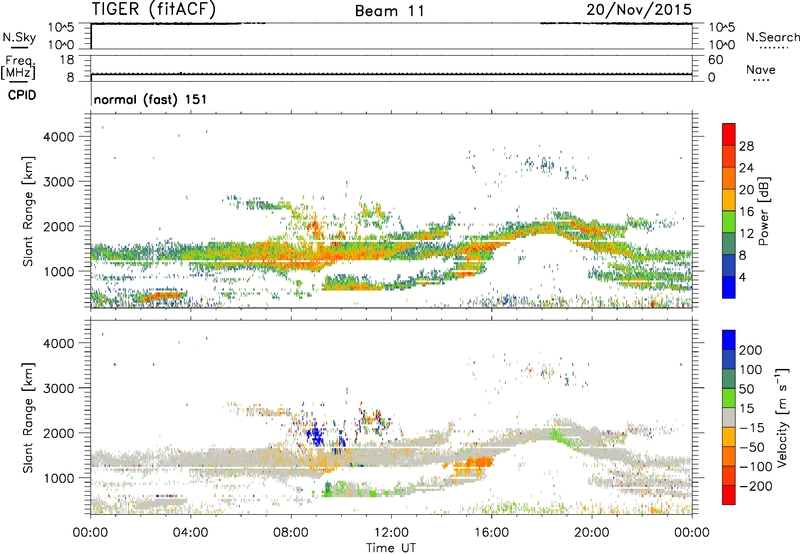This screenshot has width=800, height=554.
Task: Click the -100 label on Velocity color bar
Action: click(756, 467)
